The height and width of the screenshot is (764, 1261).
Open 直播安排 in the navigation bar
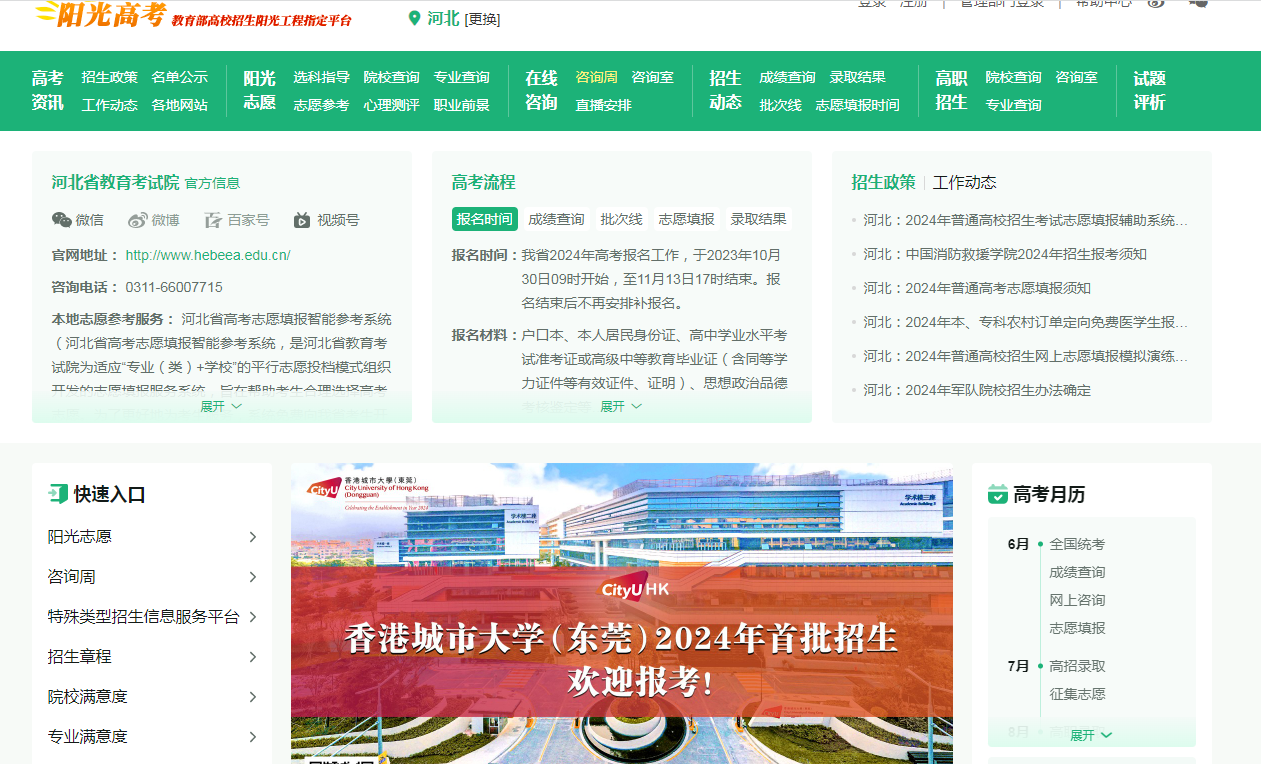[x=604, y=105]
